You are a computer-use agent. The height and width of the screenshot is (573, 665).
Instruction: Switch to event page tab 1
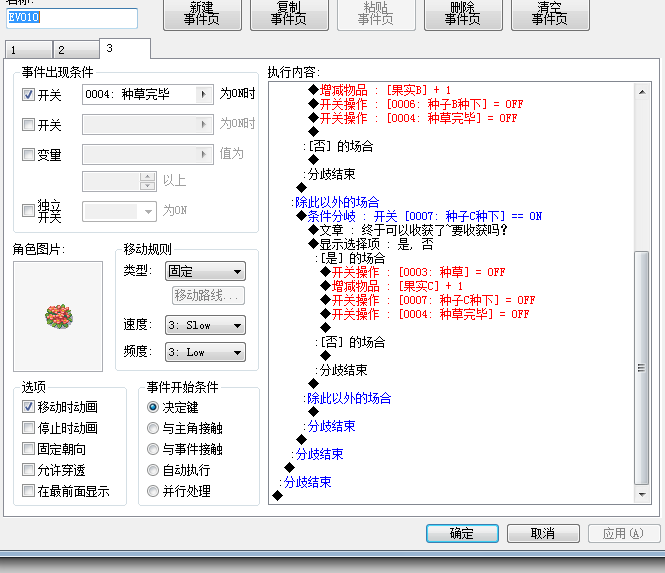[x=28, y=50]
